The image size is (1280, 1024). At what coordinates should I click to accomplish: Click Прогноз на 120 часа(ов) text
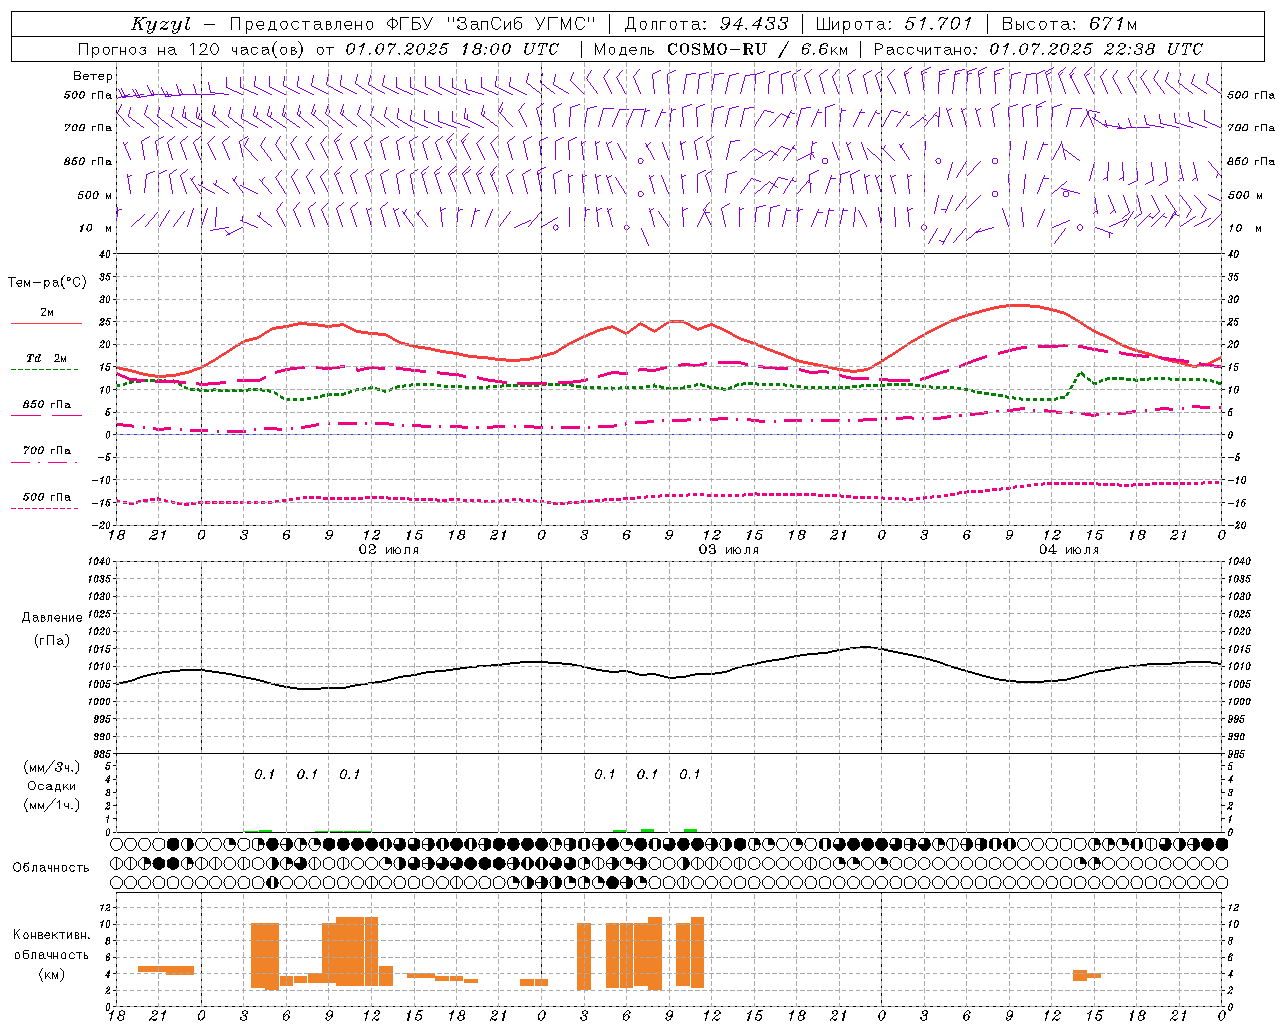pyautogui.click(x=193, y=49)
